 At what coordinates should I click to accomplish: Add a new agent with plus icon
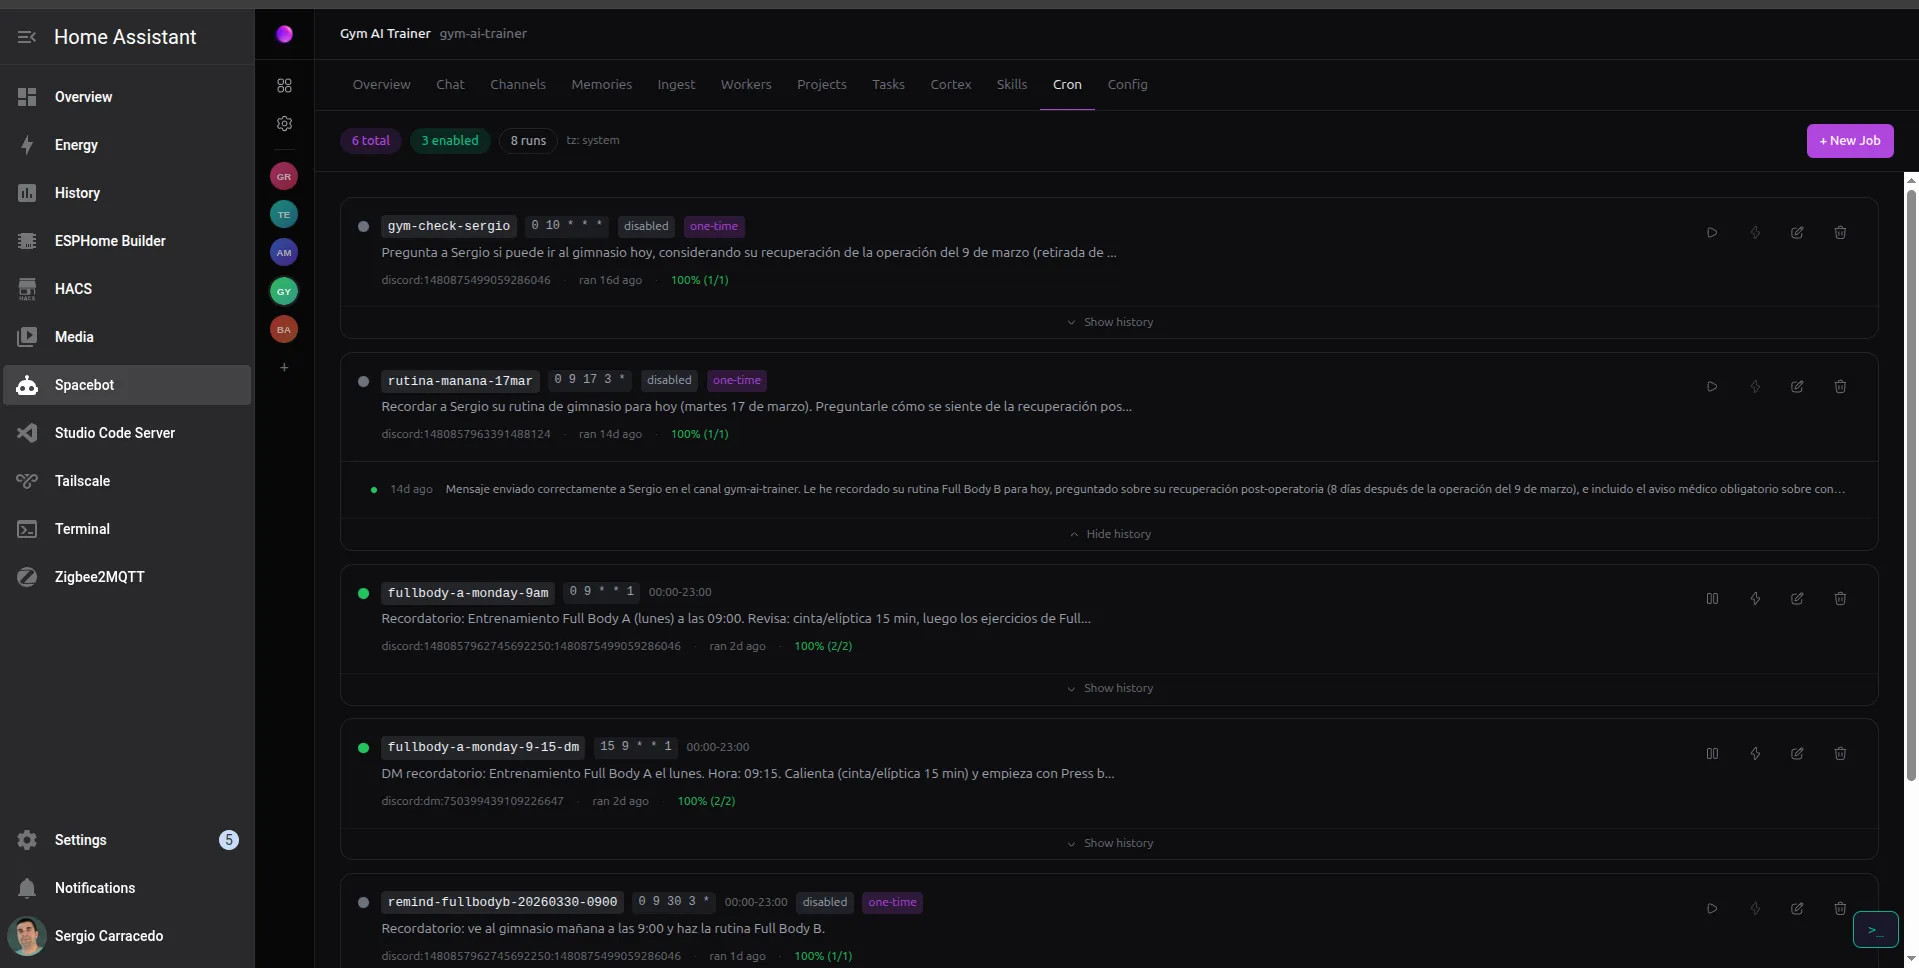[x=284, y=368]
